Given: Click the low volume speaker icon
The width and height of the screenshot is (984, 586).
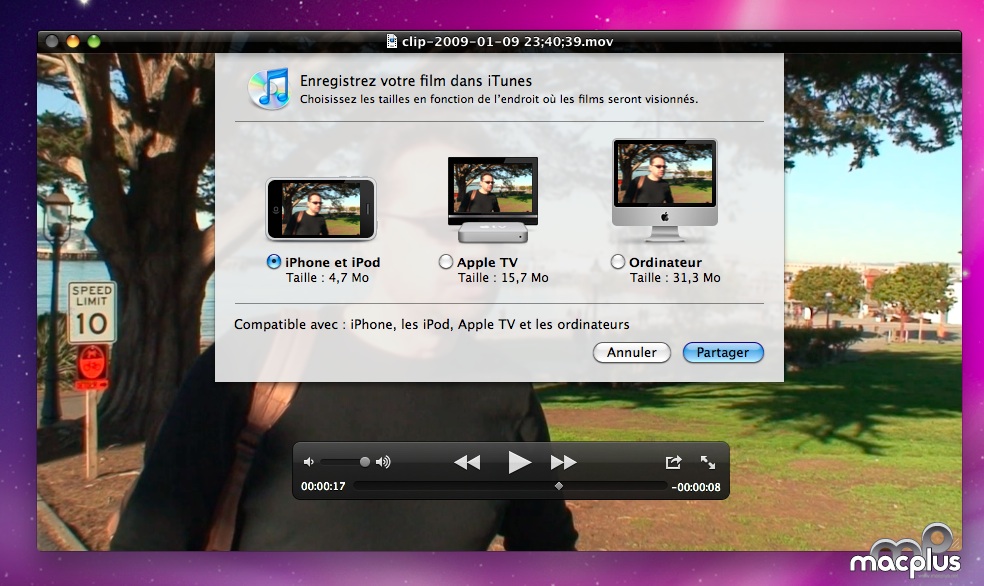Looking at the screenshot, I should pos(309,462).
